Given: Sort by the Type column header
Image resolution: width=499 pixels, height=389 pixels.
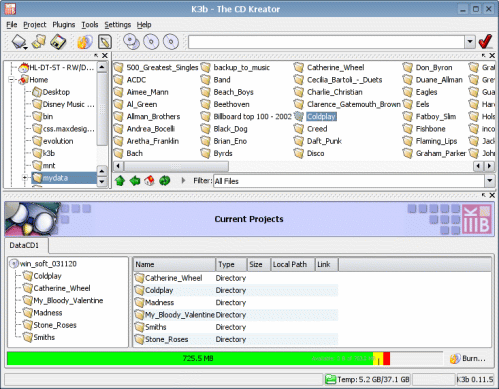Looking at the screenshot, I should click(x=231, y=264).
